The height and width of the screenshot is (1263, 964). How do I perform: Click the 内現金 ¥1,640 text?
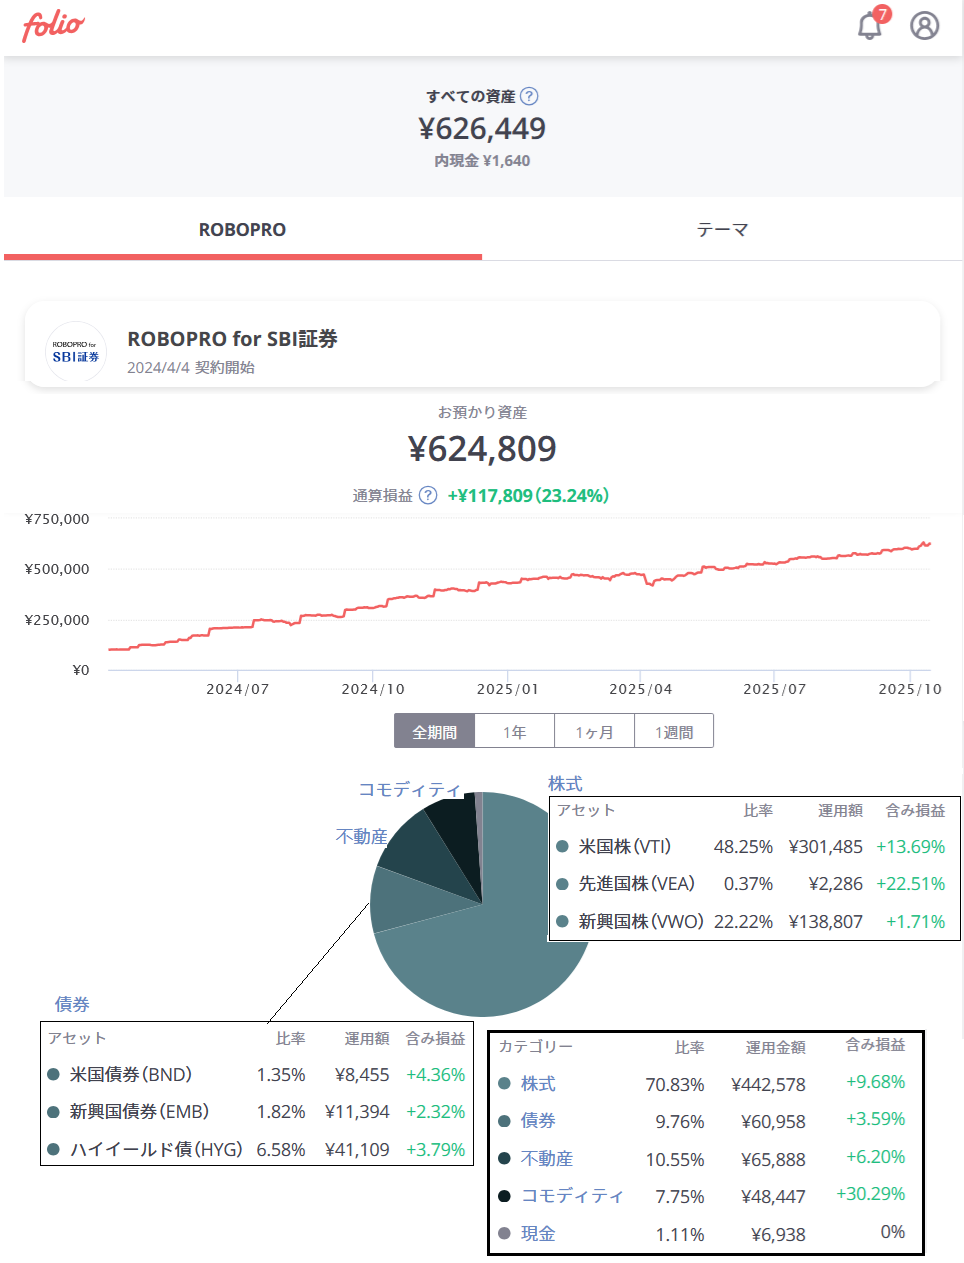482,160
